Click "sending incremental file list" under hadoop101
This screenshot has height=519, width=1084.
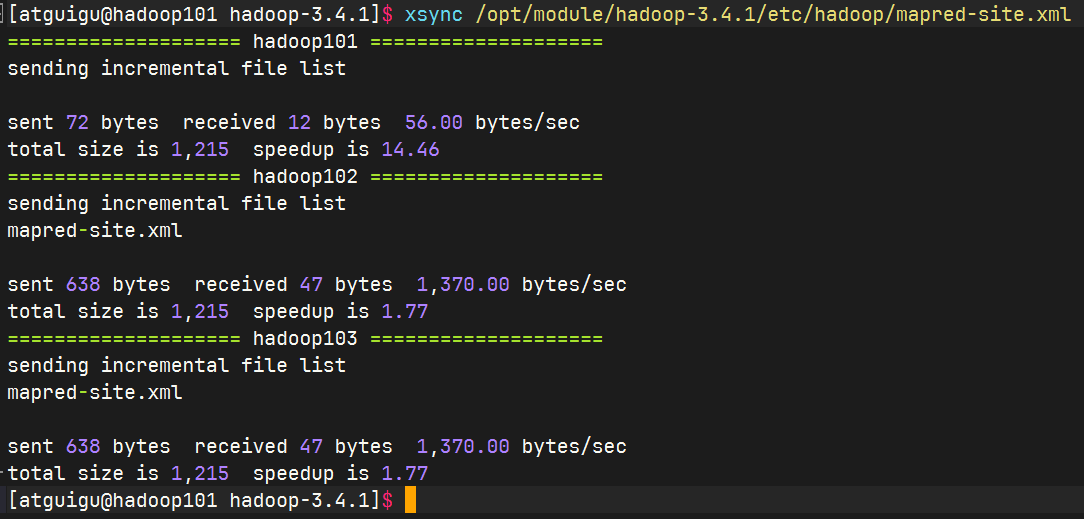click(x=176, y=69)
